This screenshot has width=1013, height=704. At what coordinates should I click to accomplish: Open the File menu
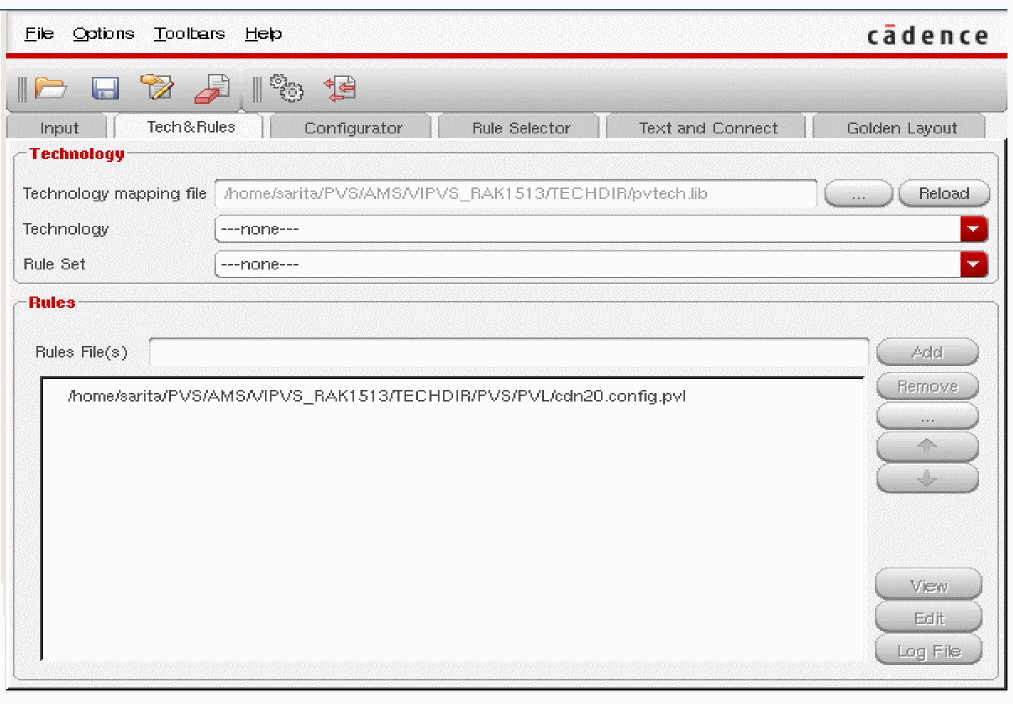[x=39, y=34]
